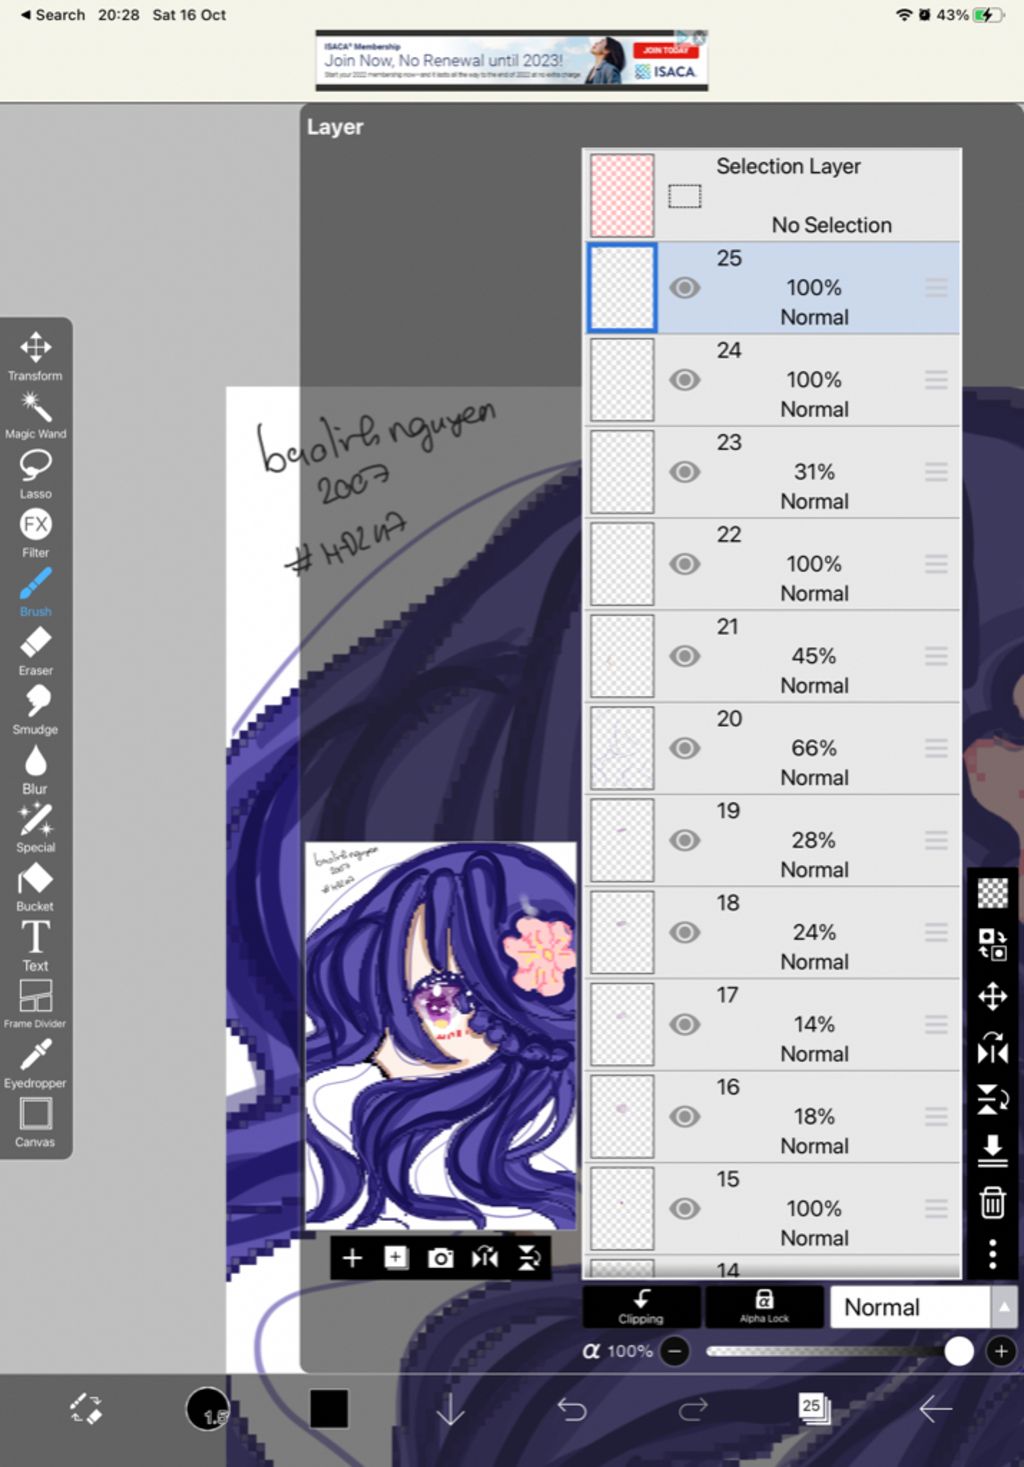Select layer 20 thumbnail
1024x1467 pixels.
point(622,748)
